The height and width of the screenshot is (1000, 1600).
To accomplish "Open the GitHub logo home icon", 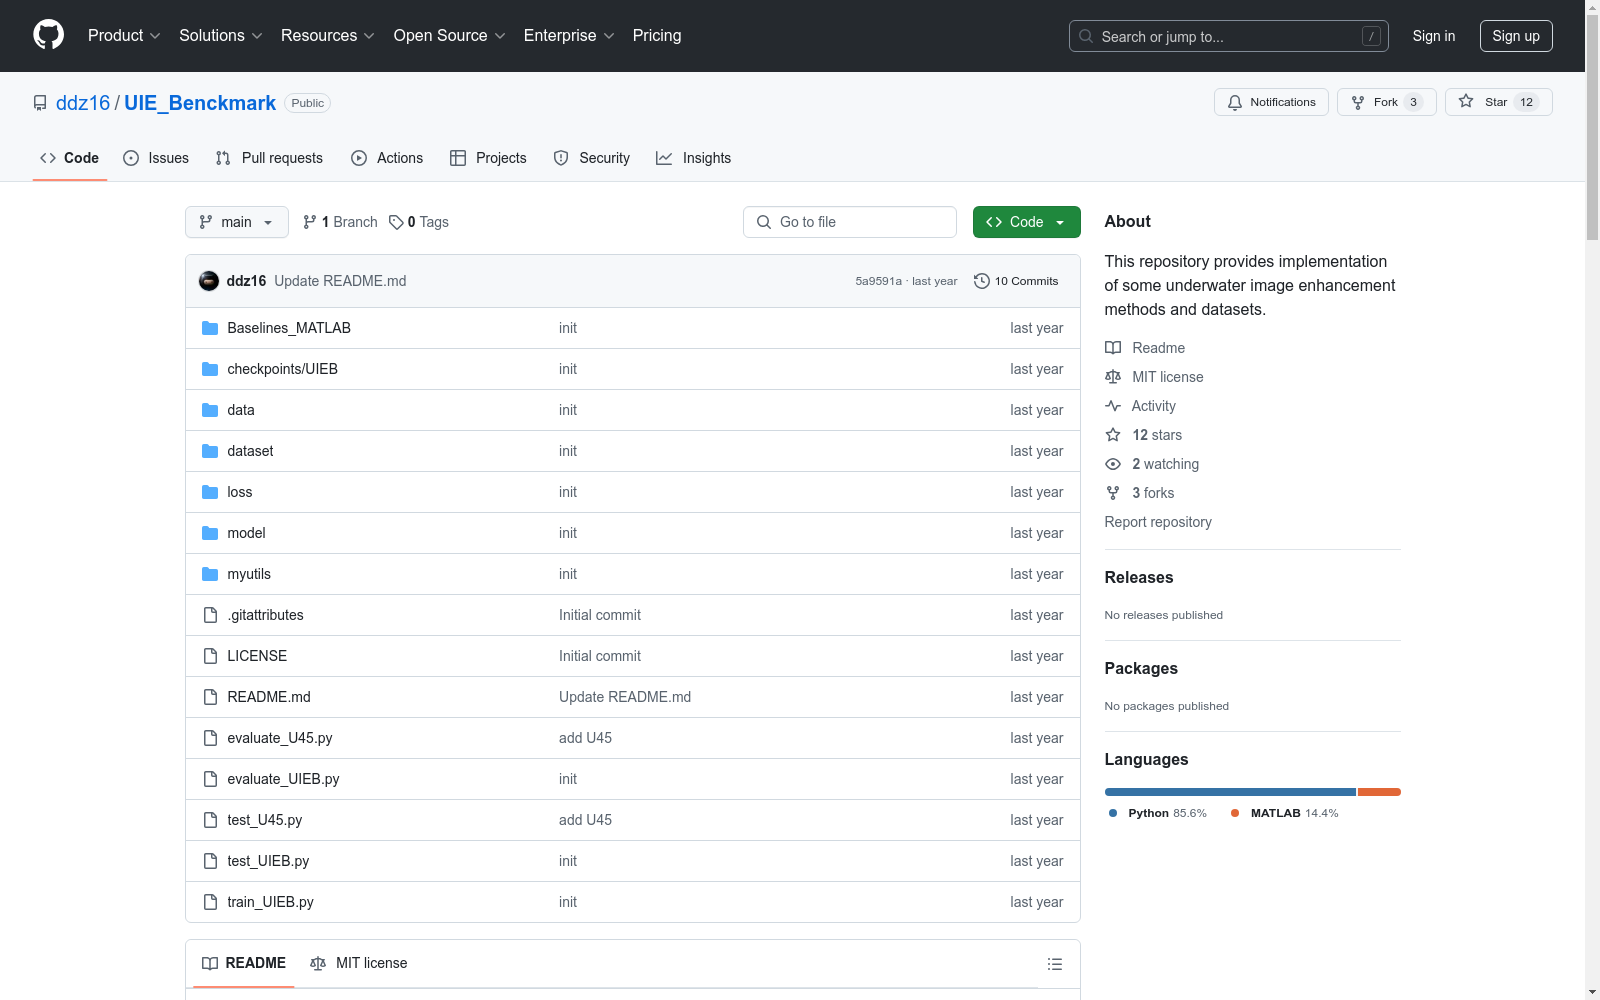I will (48, 35).
